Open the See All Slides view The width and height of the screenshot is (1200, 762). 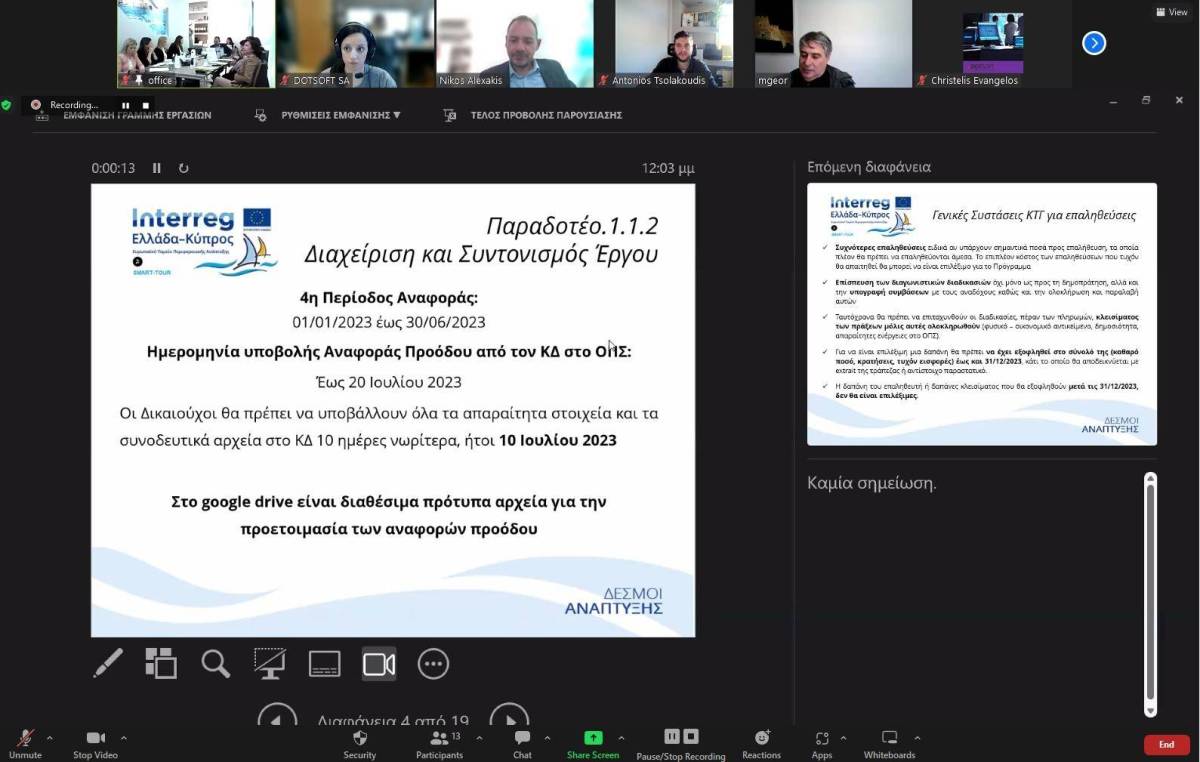(x=161, y=663)
